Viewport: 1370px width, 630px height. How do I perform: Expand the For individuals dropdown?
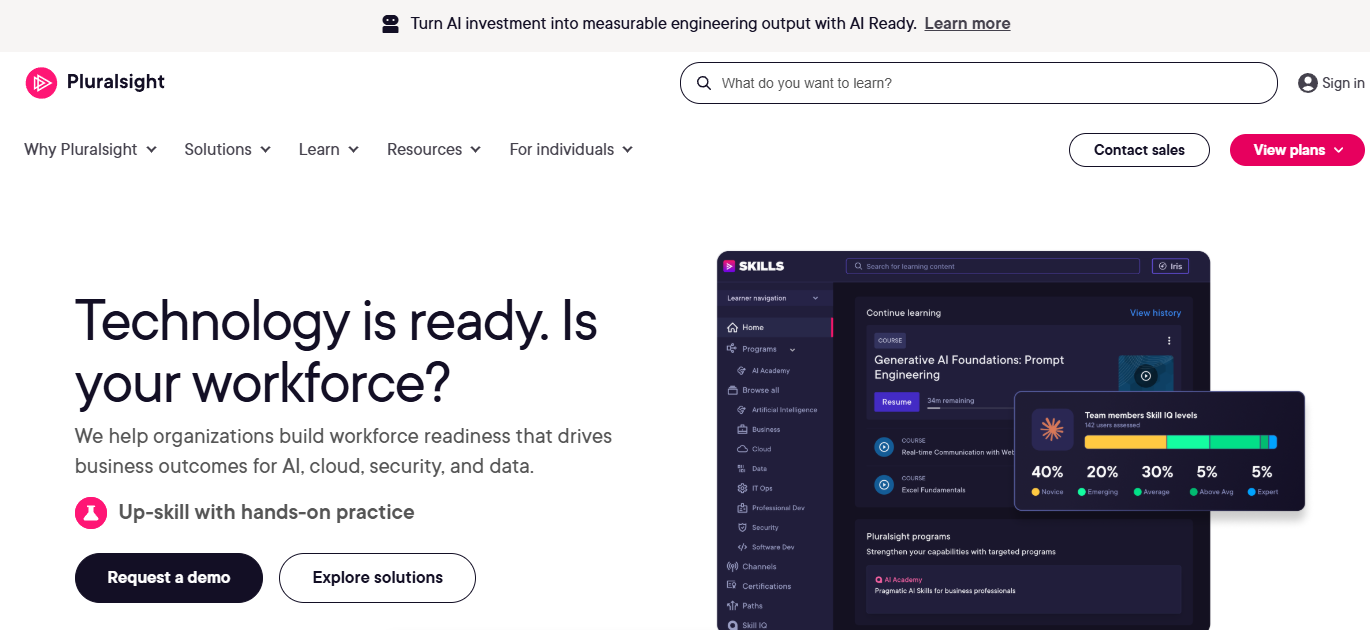[571, 149]
